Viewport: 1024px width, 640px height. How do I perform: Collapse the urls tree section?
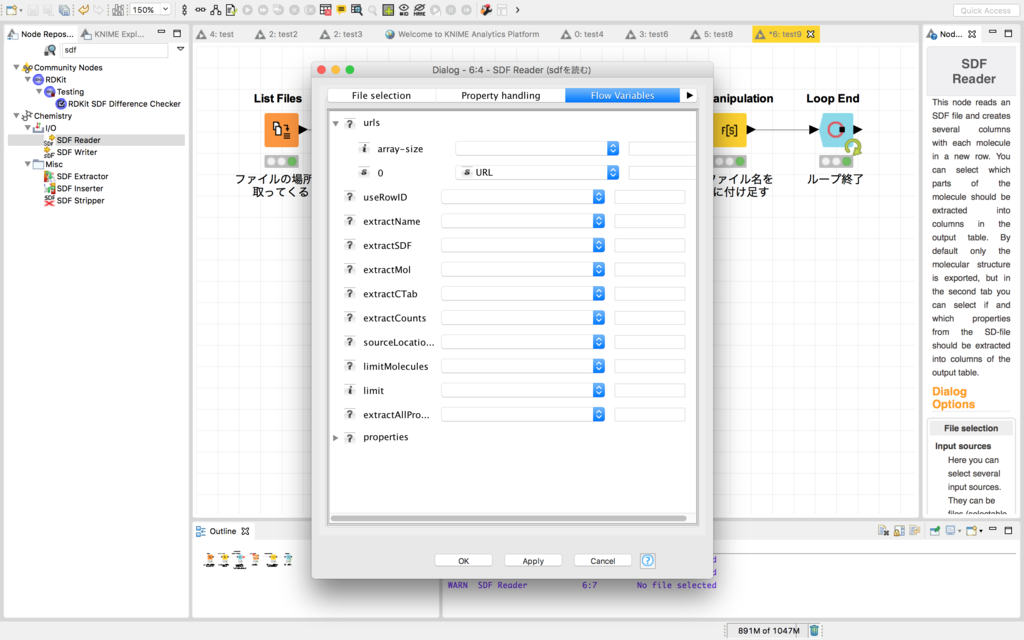pos(336,123)
